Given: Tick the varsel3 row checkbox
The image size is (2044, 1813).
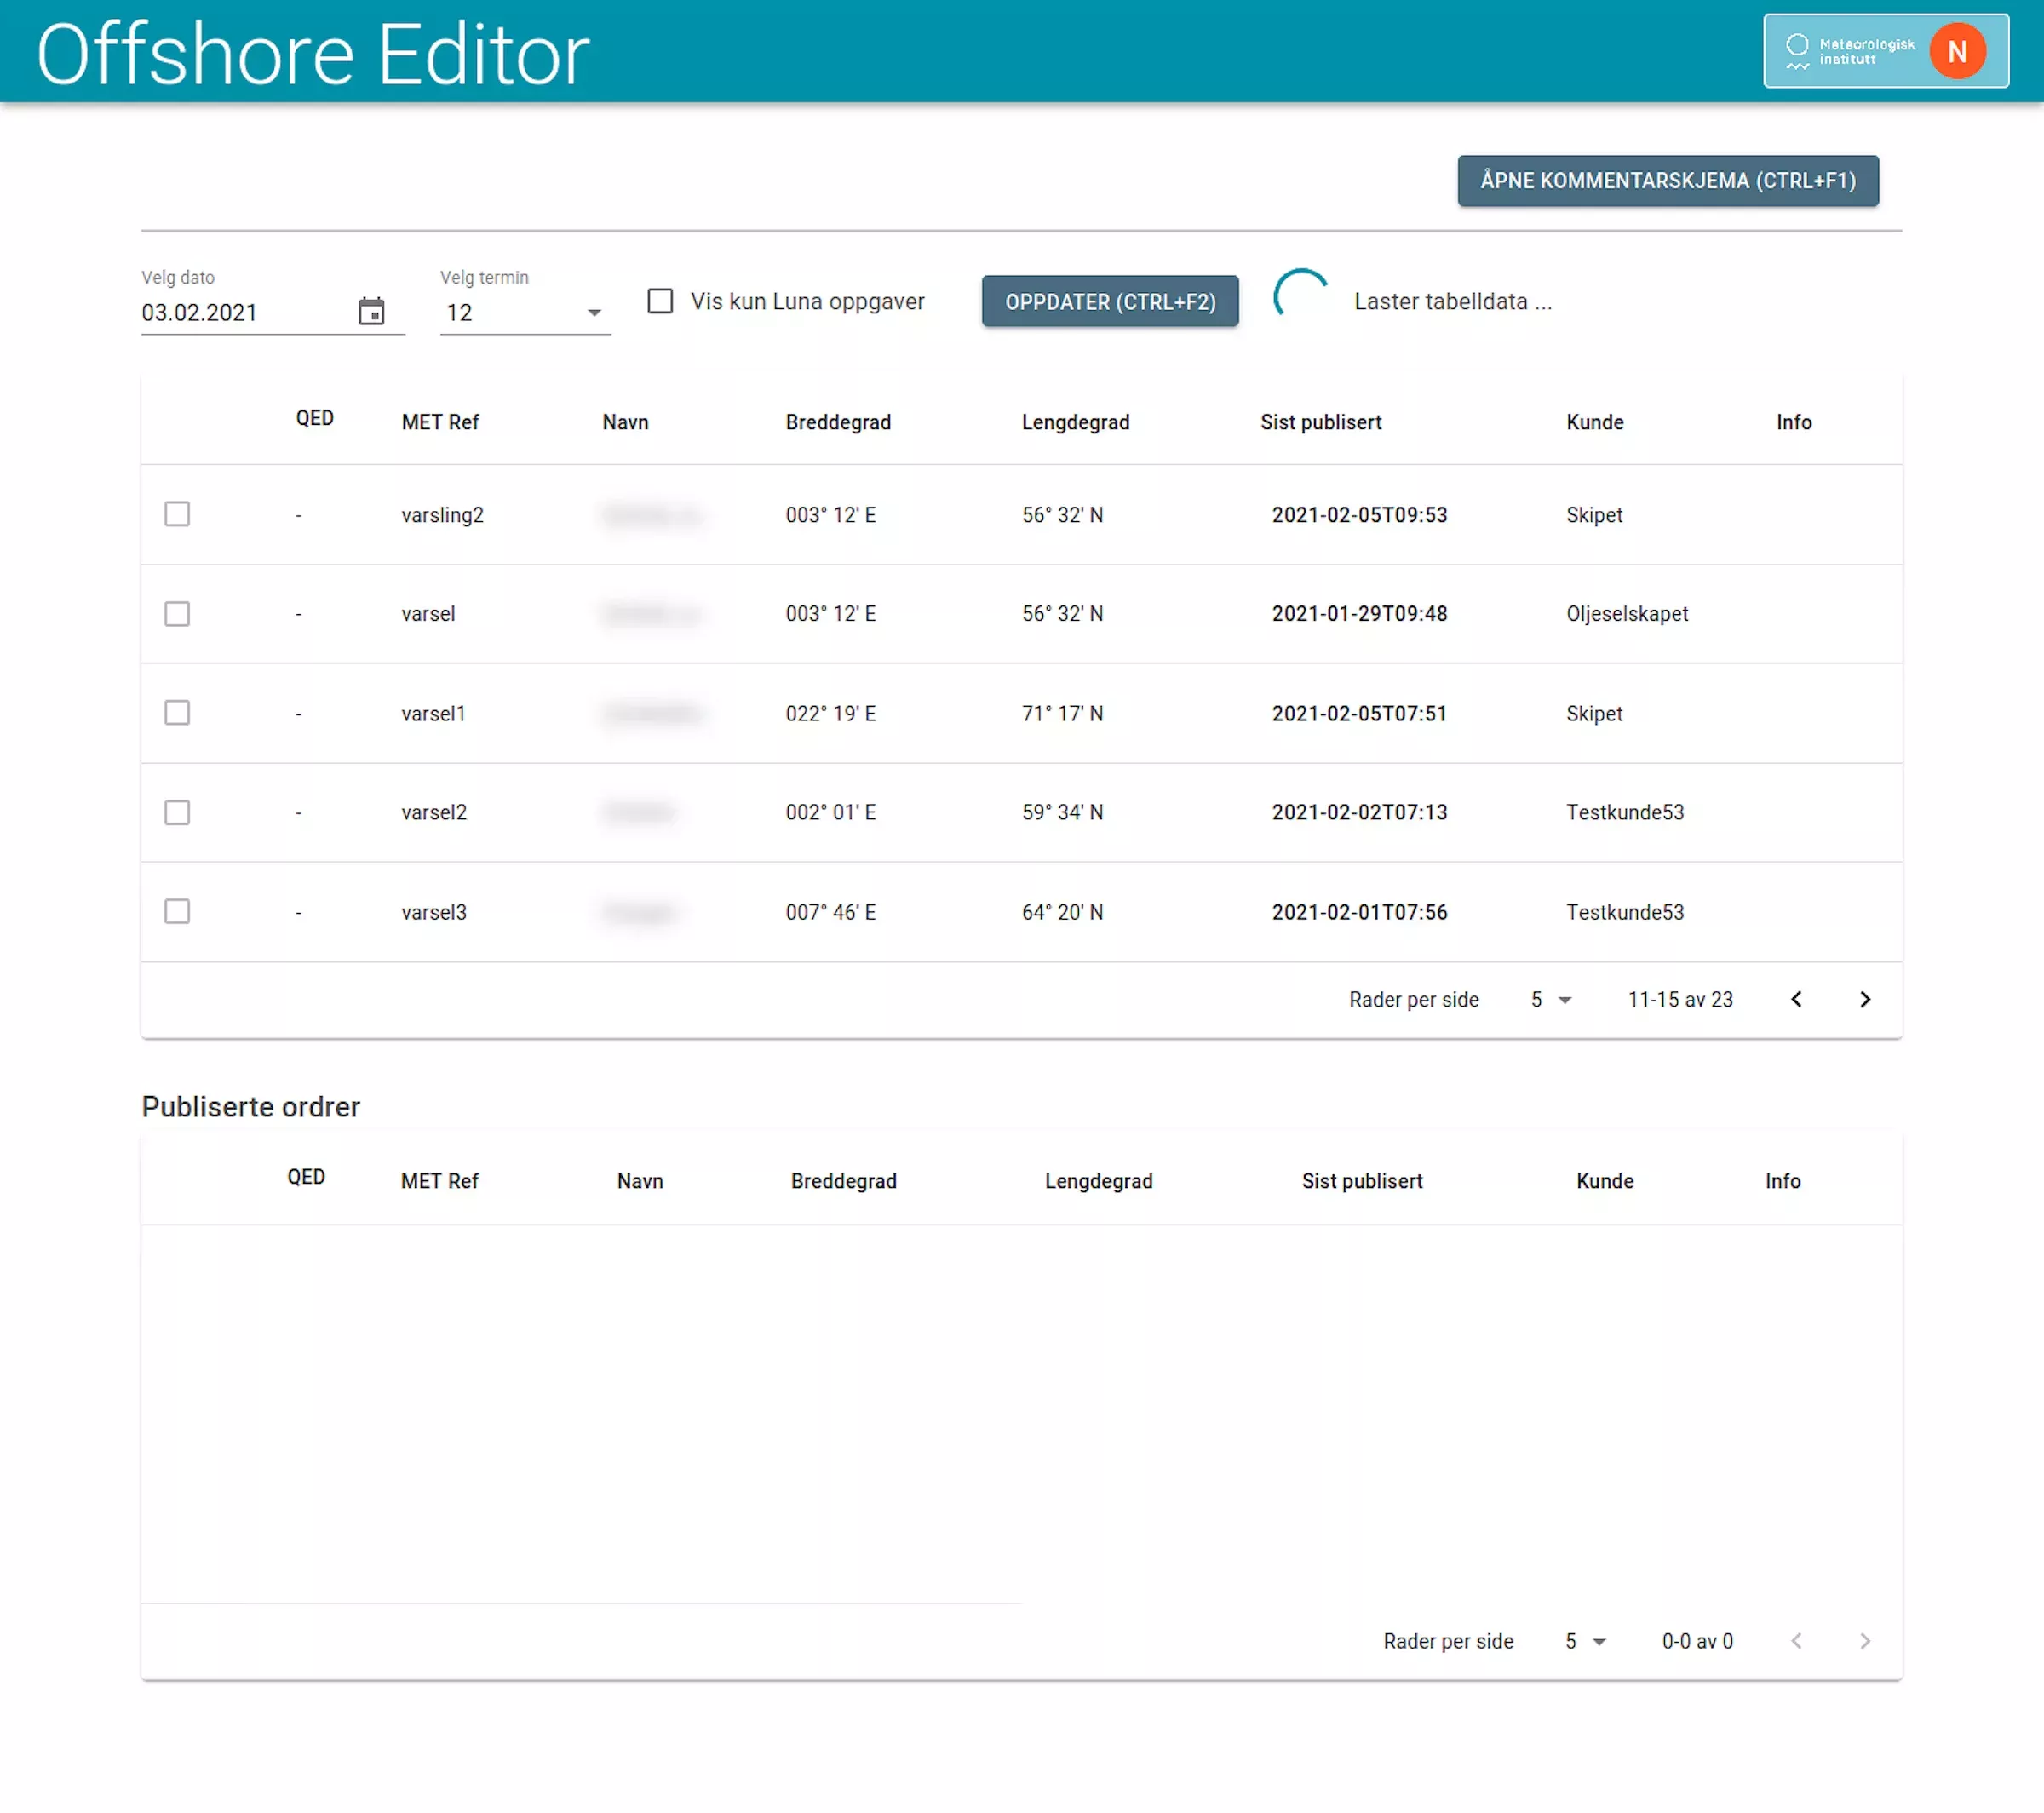Looking at the screenshot, I should point(177,911).
